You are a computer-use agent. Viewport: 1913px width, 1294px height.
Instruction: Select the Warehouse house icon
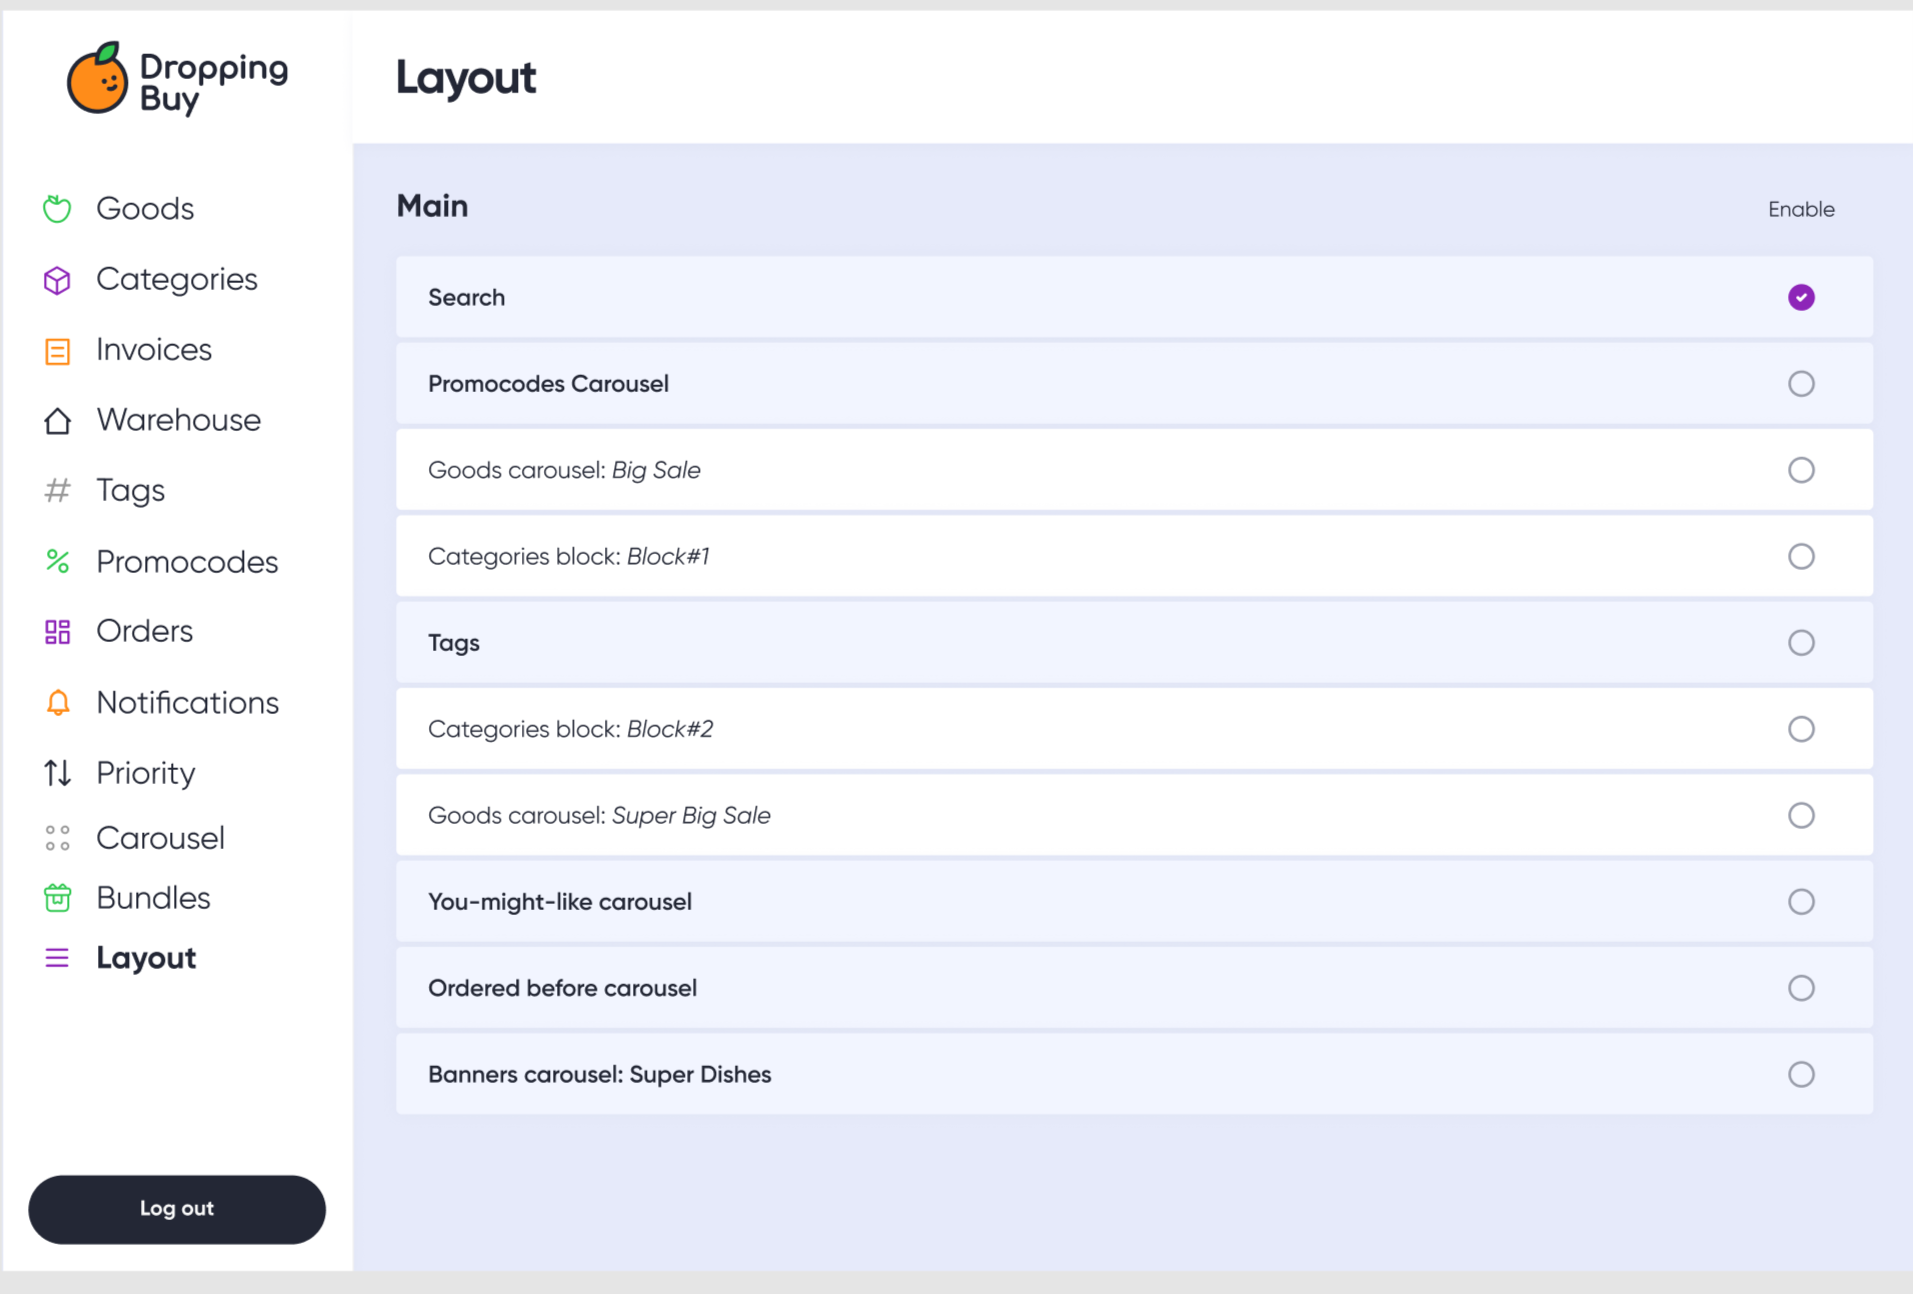click(x=57, y=421)
